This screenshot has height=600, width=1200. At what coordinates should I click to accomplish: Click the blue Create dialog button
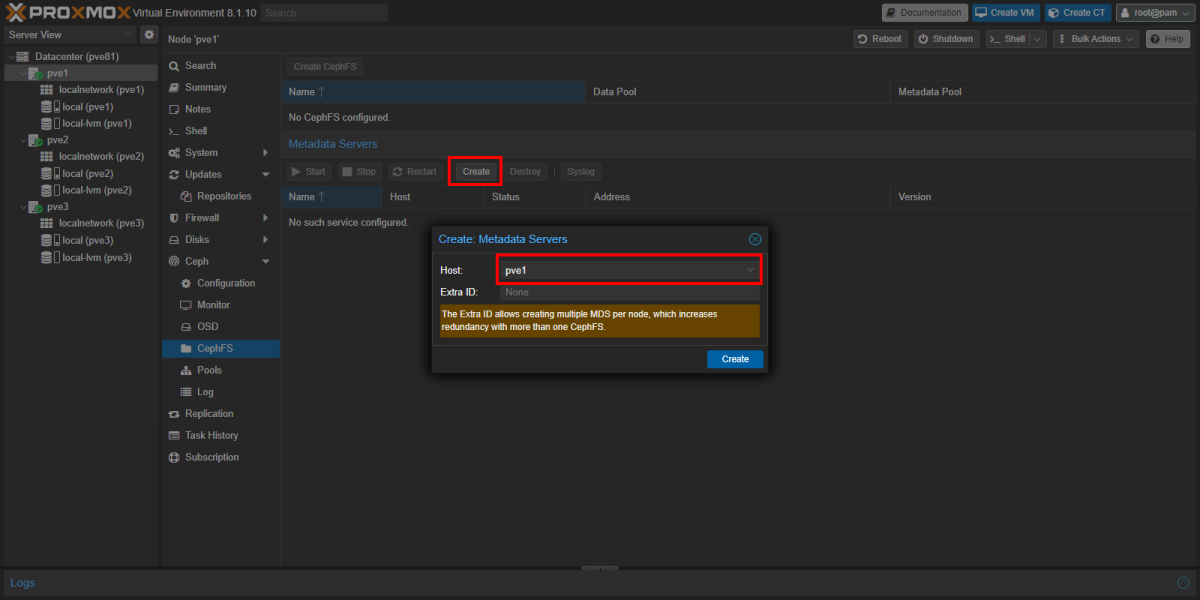[735, 359]
